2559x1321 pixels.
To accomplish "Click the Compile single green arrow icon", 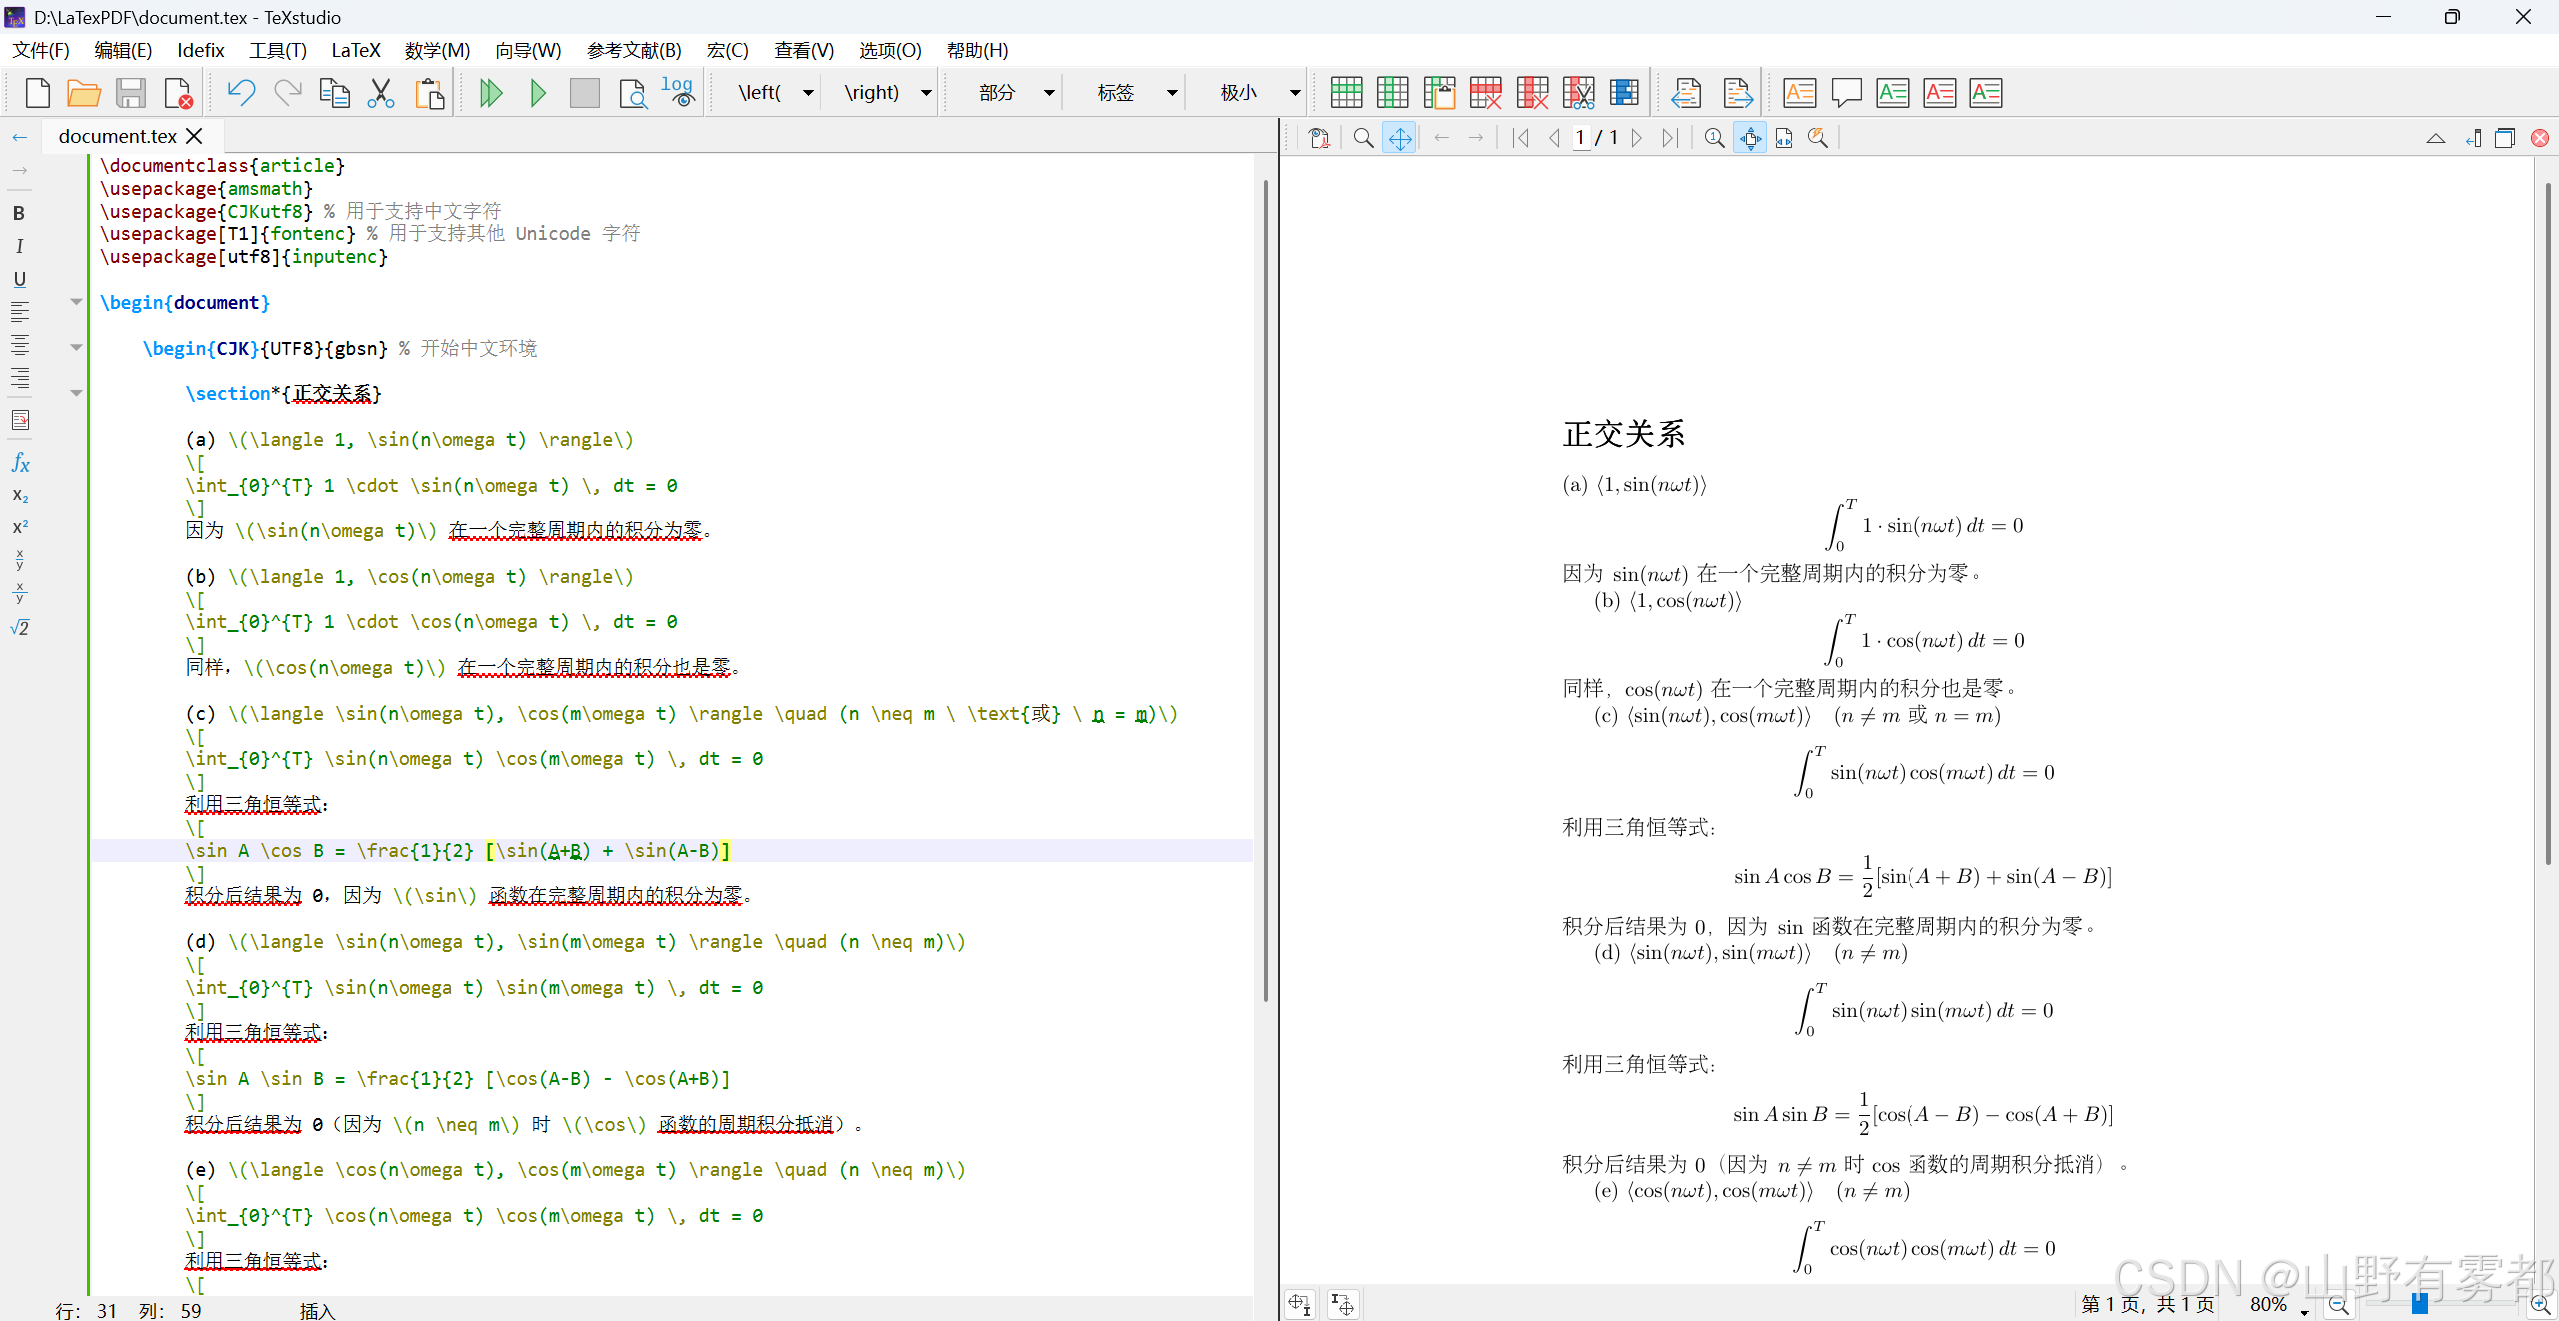I will pyautogui.click(x=538, y=93).
